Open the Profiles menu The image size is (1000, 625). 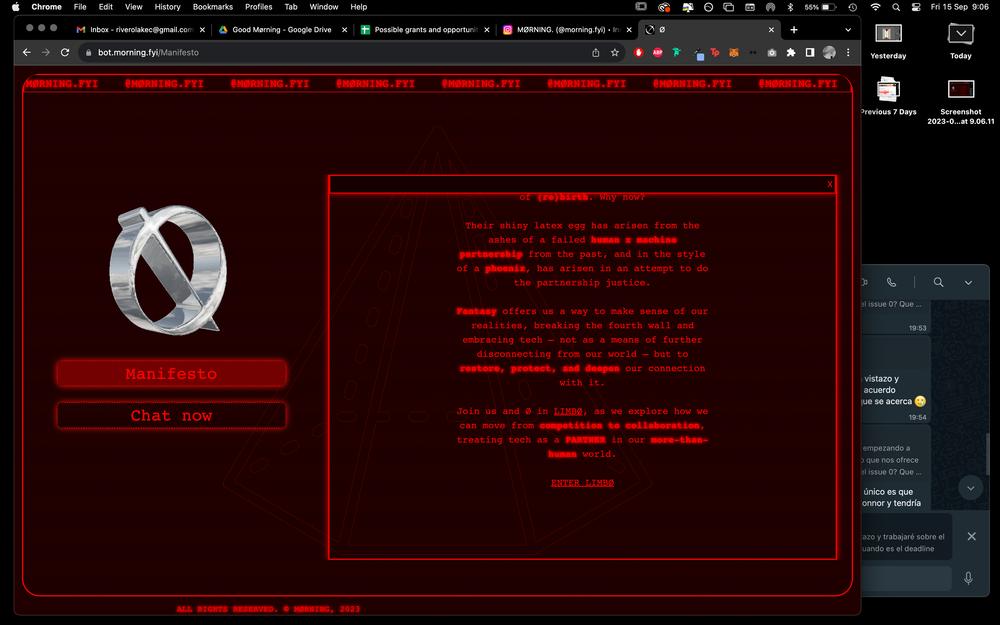point(258,7)
